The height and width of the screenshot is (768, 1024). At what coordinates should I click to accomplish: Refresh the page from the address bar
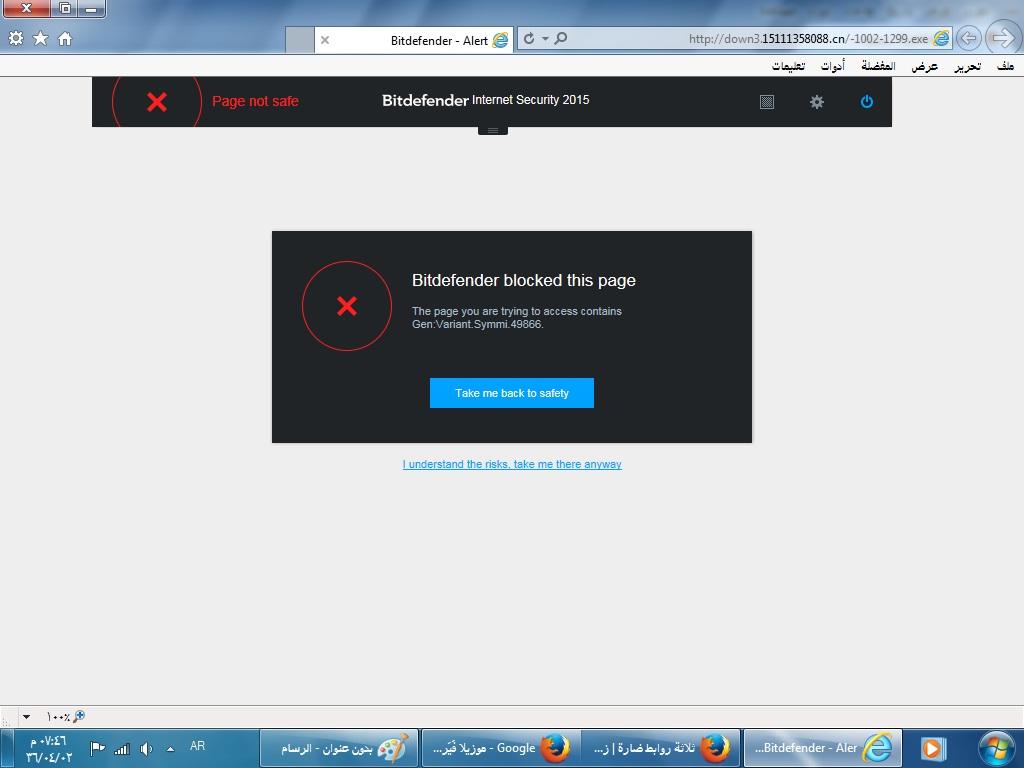(x=529, y=39)
